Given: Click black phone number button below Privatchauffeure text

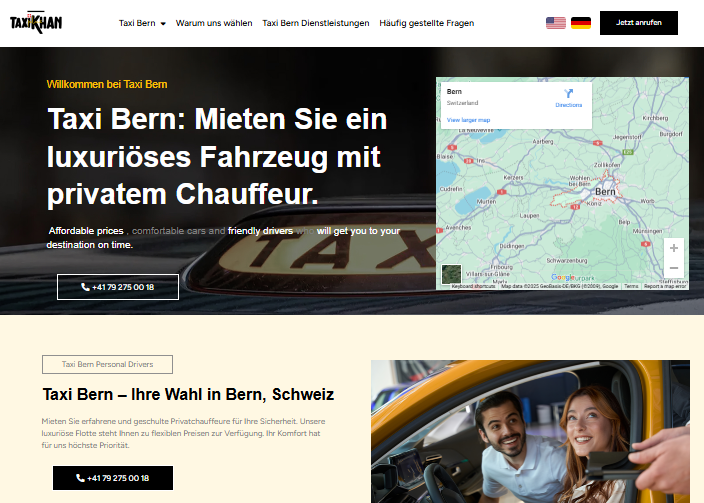Looking at the screenshot, I should (x=113, y=478).
